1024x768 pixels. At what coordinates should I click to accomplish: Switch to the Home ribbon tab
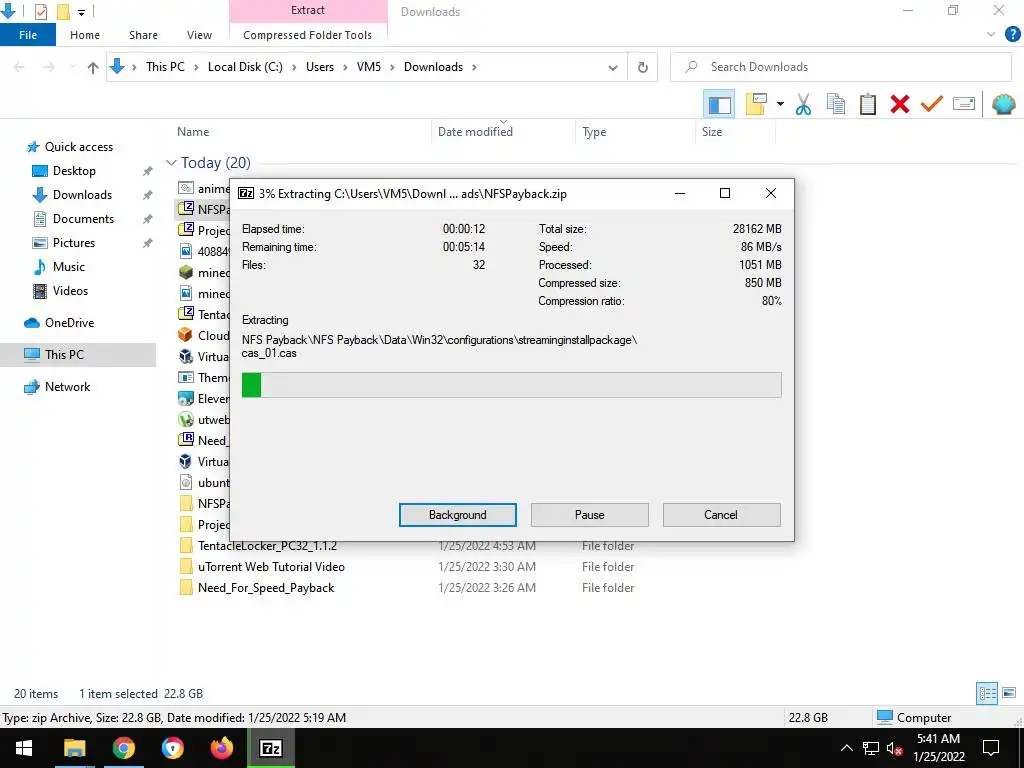pos(85,35)
